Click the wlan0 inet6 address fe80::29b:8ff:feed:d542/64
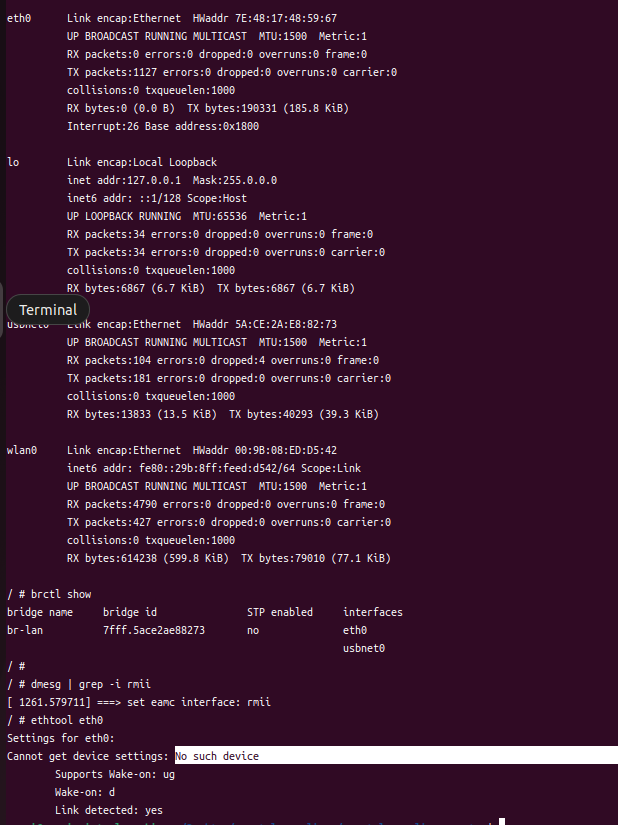 [x=228, y=468]
